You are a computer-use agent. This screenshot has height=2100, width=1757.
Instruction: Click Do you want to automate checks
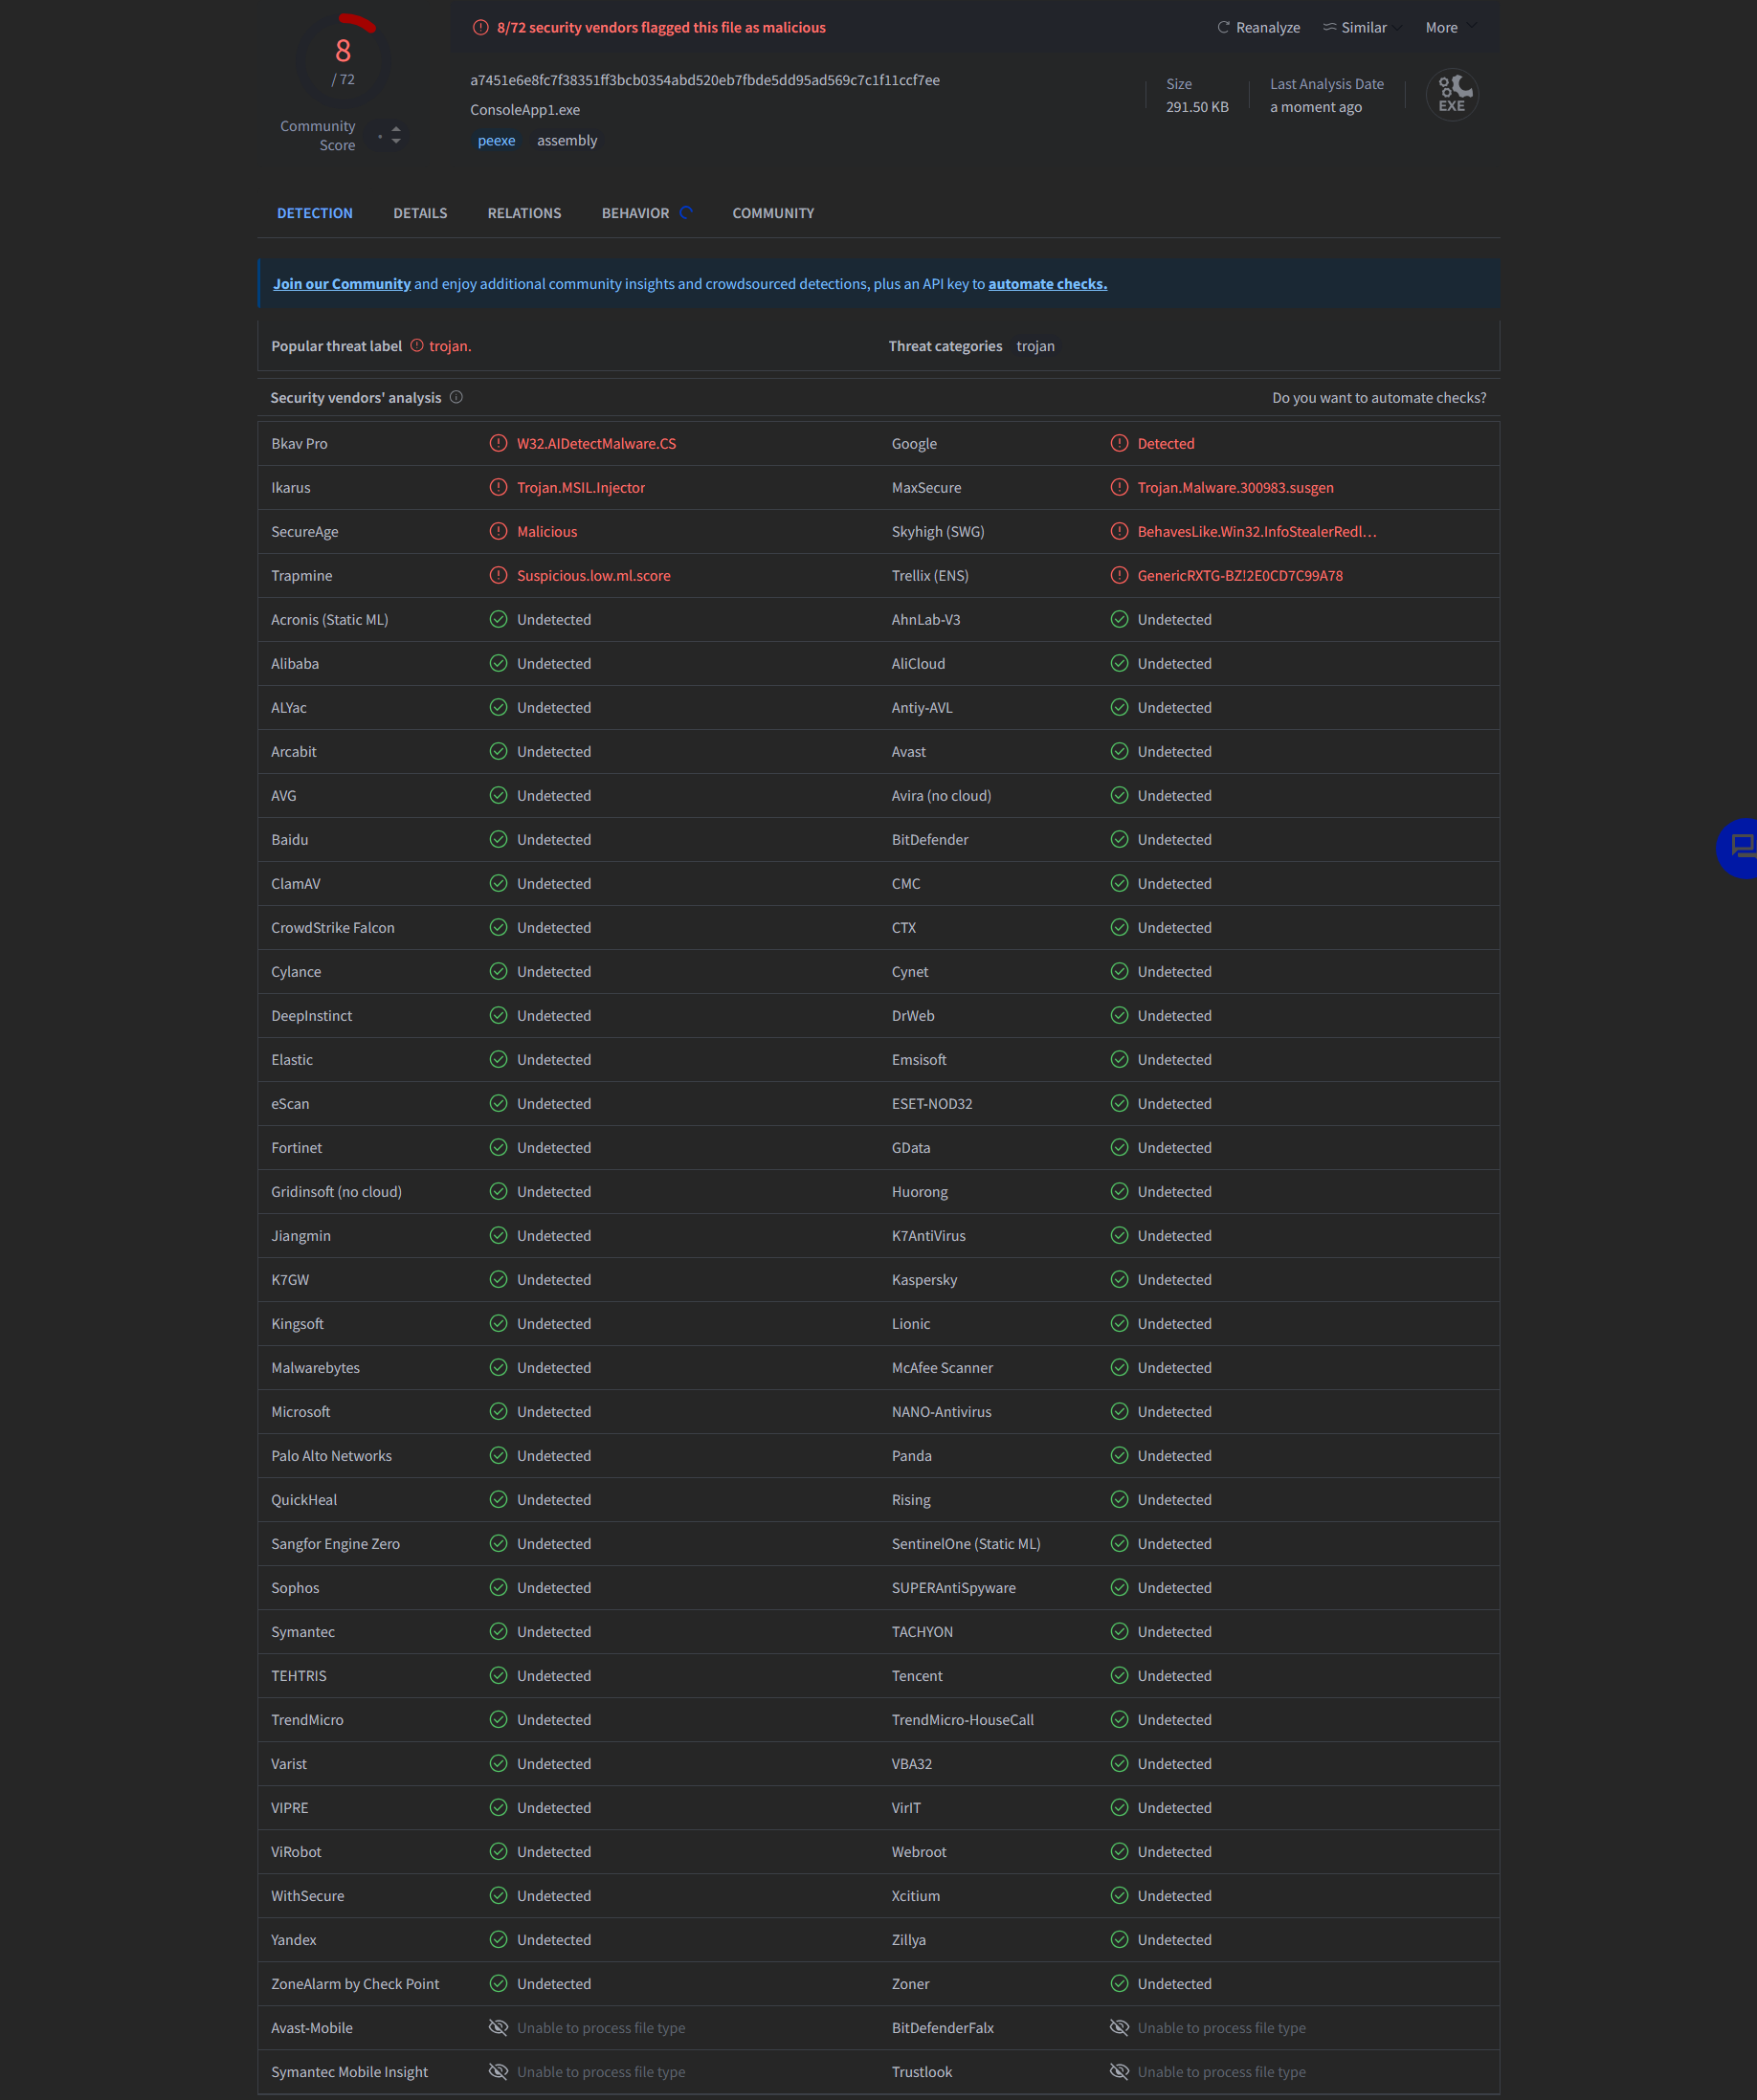1379,398
